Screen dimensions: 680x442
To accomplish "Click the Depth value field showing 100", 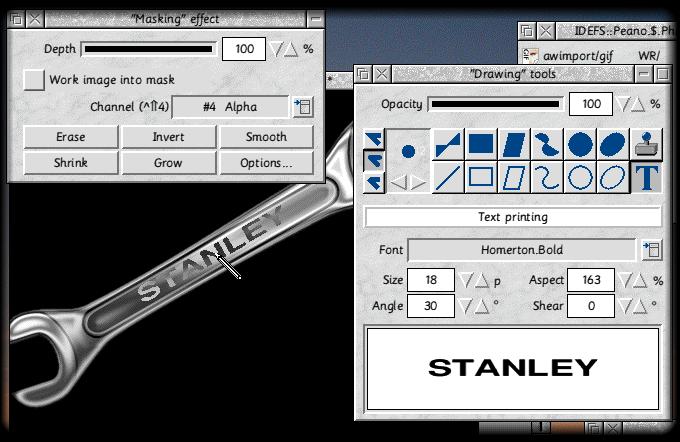I will tap(244, 49).
